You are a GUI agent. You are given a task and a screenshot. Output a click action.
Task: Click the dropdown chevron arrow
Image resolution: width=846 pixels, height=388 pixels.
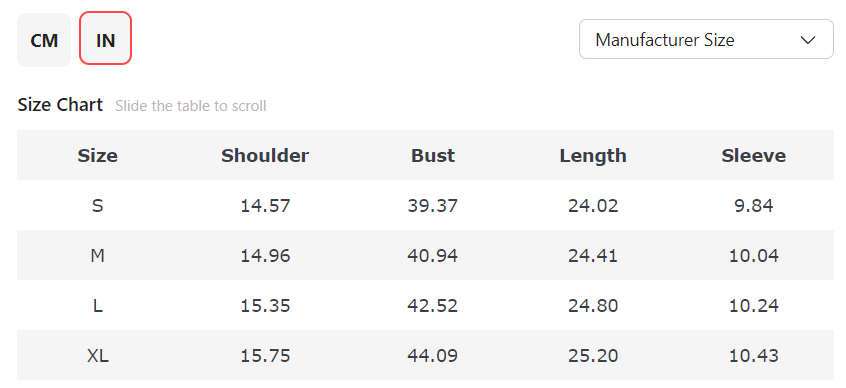pyautogui.click(x=808, y=40)
